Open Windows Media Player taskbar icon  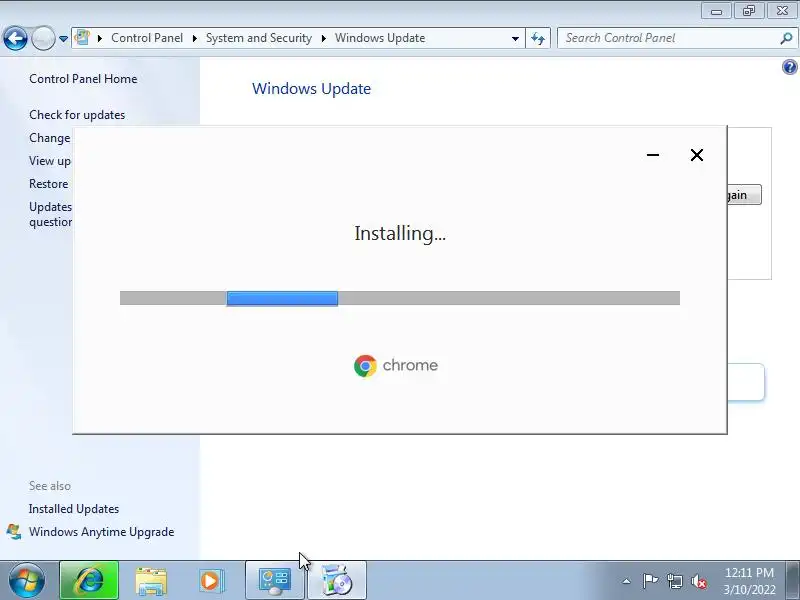[210, 581]
